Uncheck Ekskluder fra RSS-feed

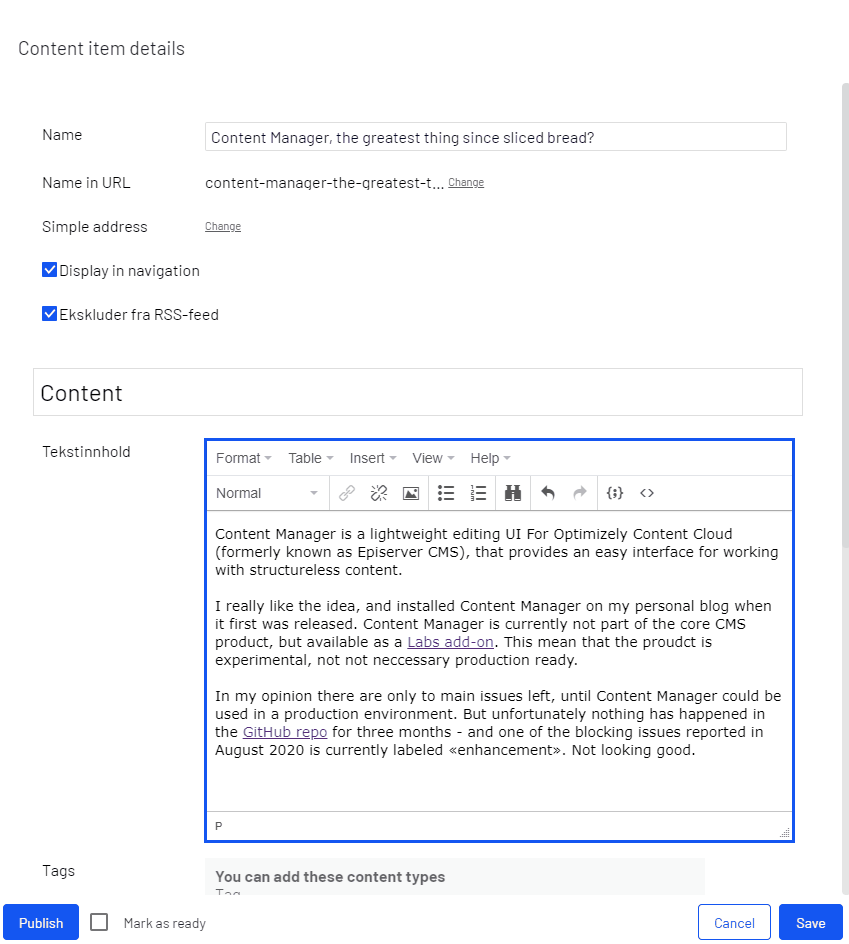coord(49,314)
